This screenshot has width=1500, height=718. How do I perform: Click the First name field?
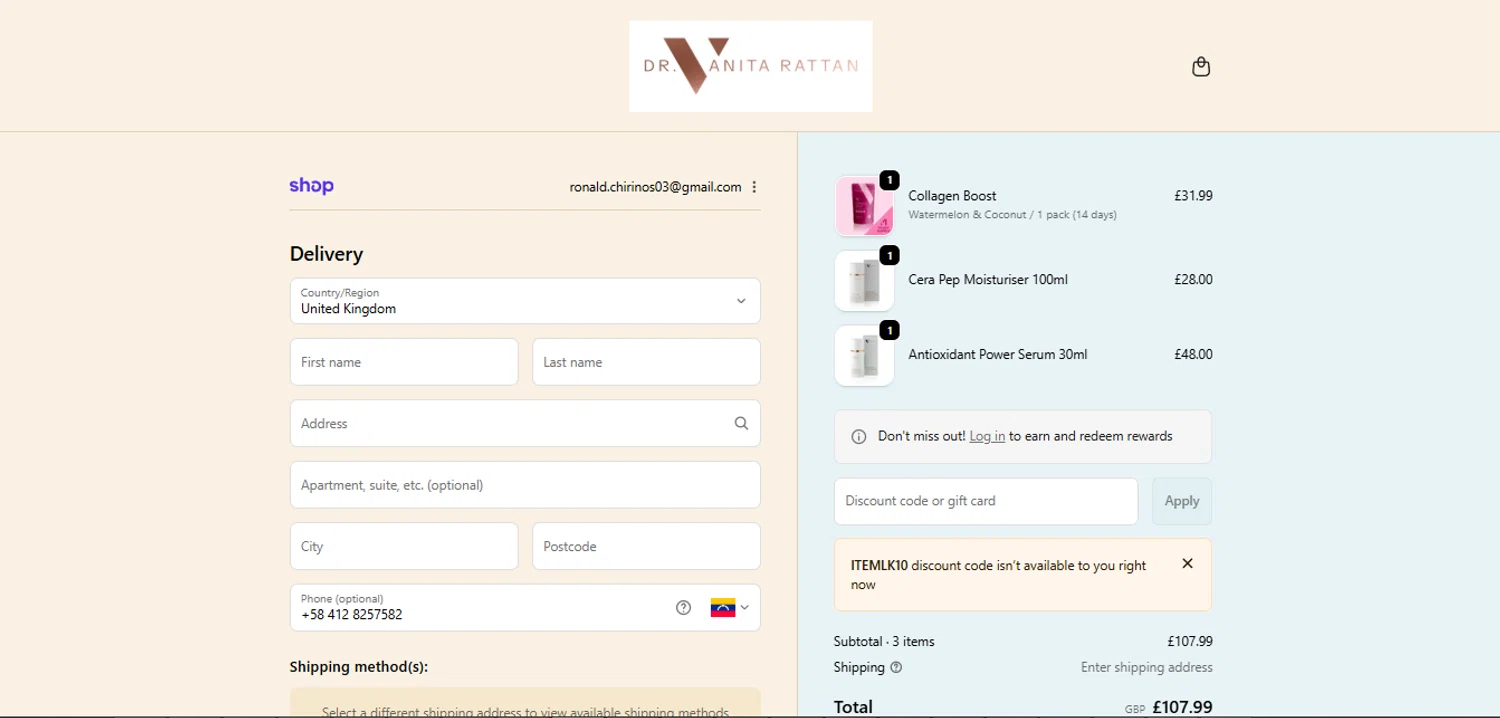404,362
